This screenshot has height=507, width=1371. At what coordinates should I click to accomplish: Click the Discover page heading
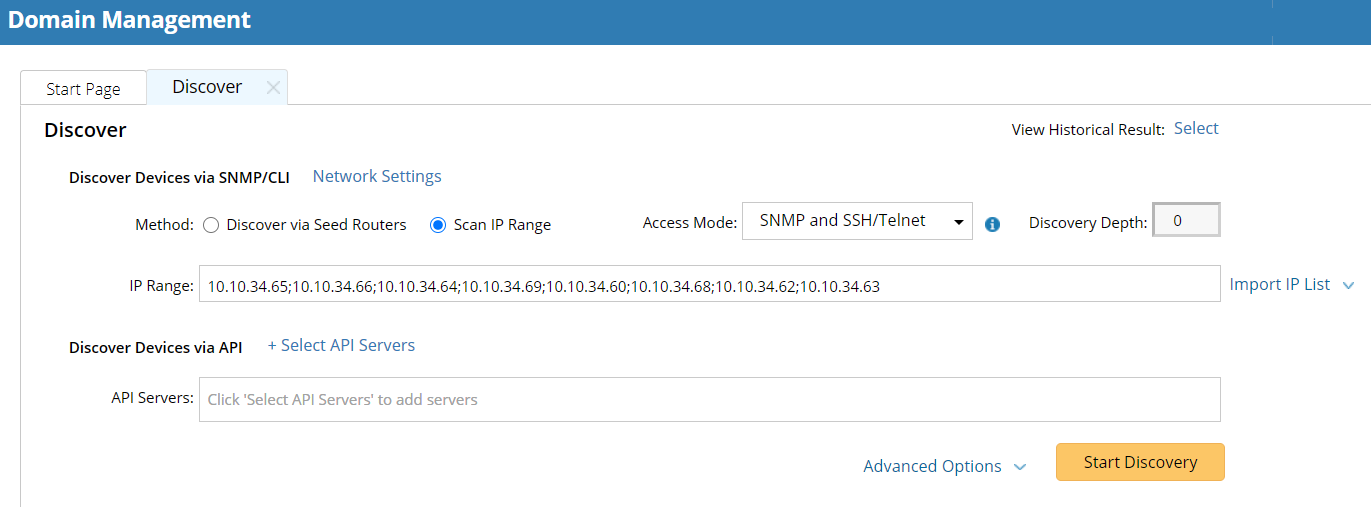tap(85, 130)
